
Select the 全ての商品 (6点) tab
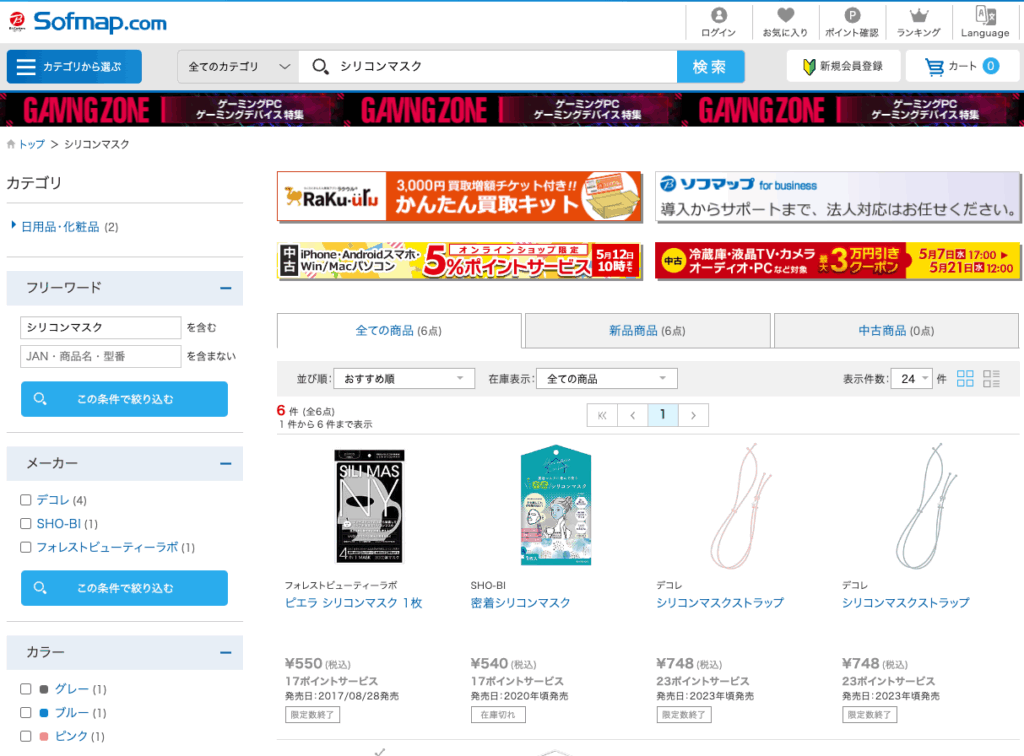pyautogui.click(x=399, y=331)
